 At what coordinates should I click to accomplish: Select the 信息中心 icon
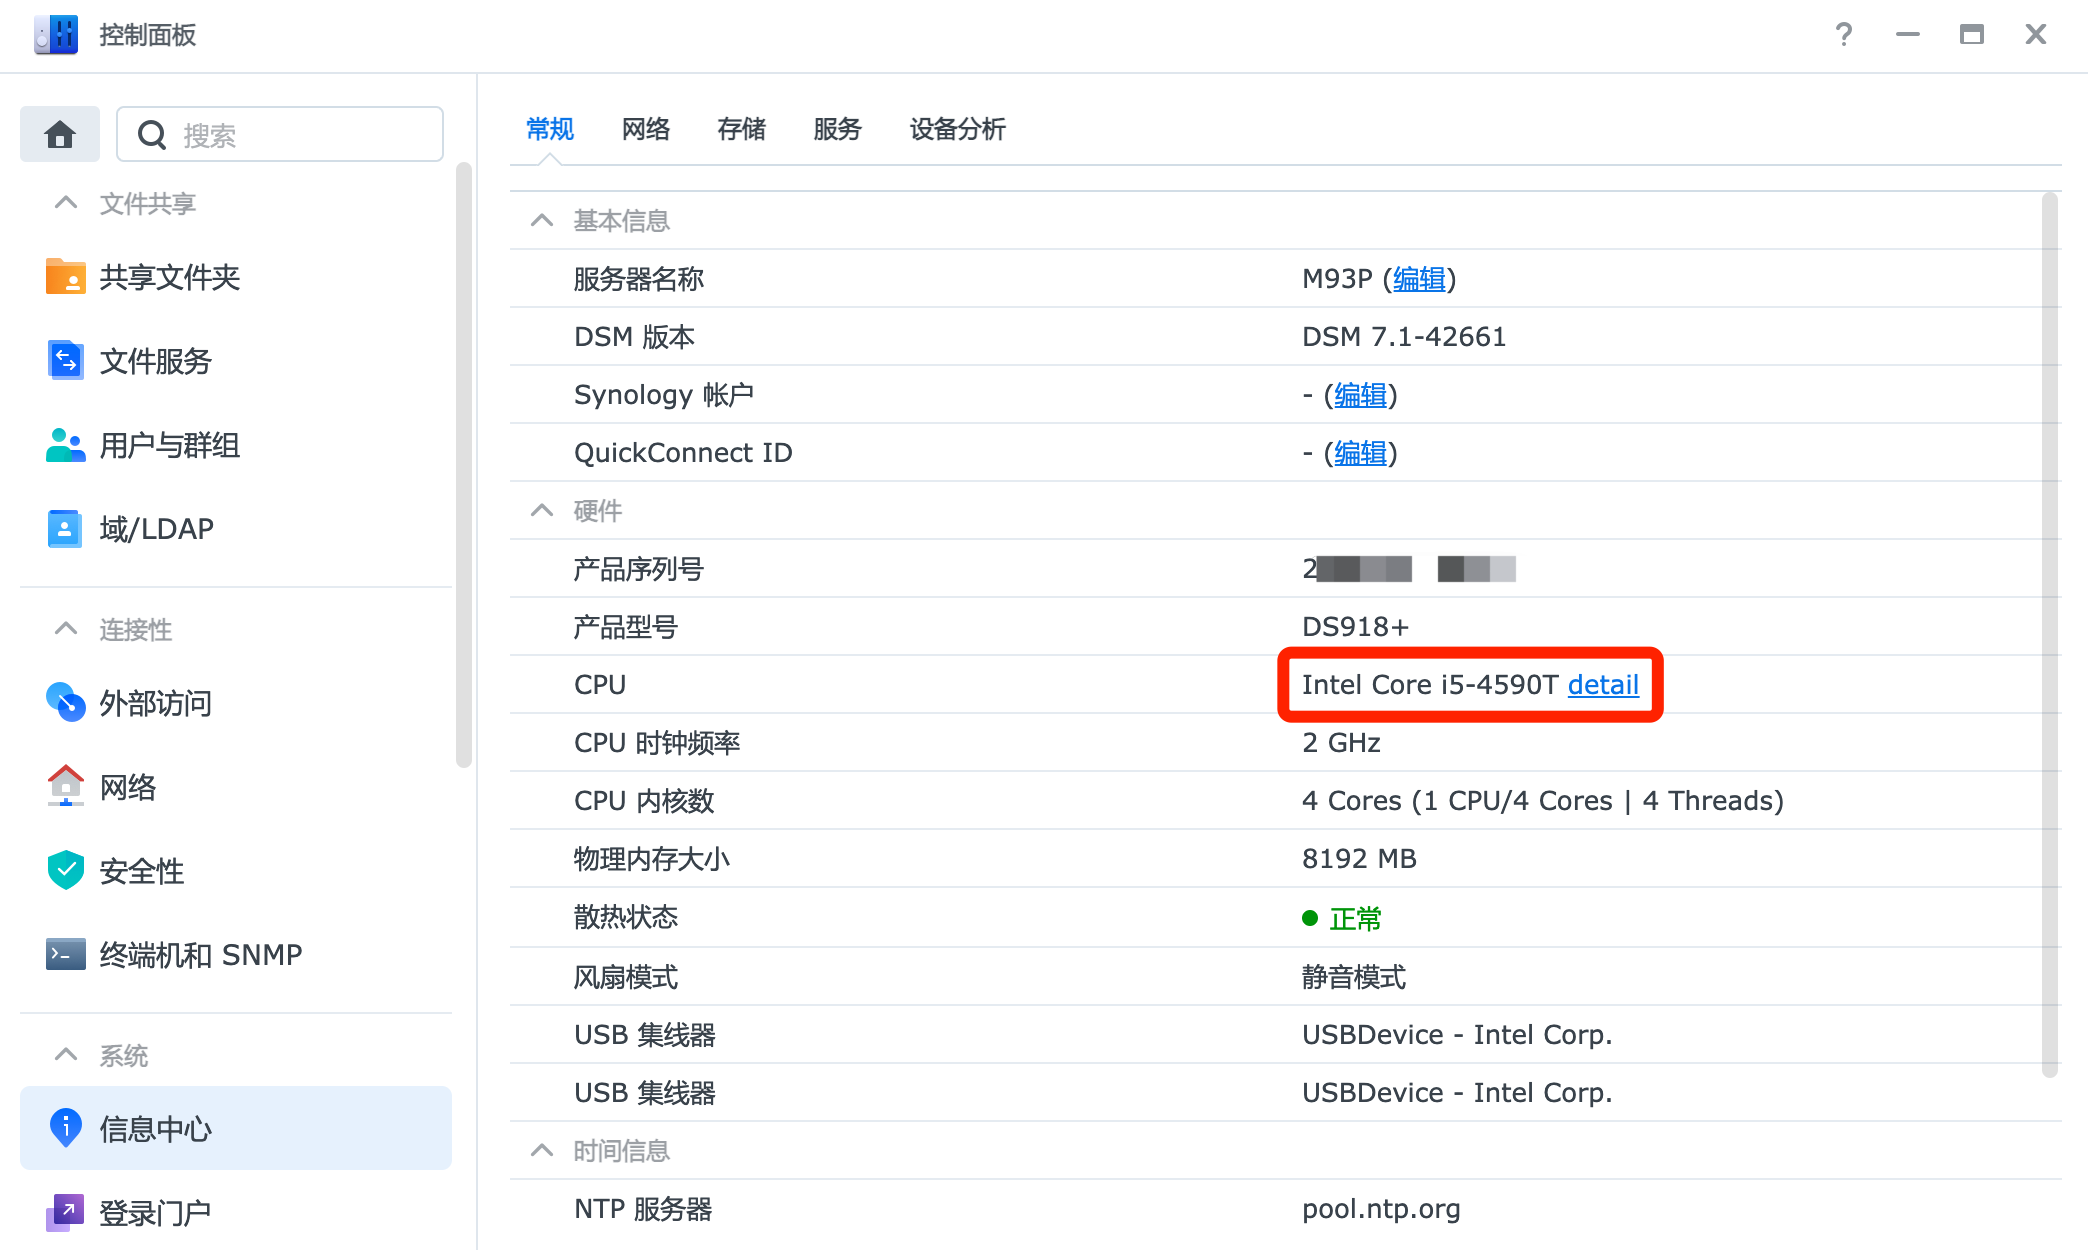[66, 1128]
